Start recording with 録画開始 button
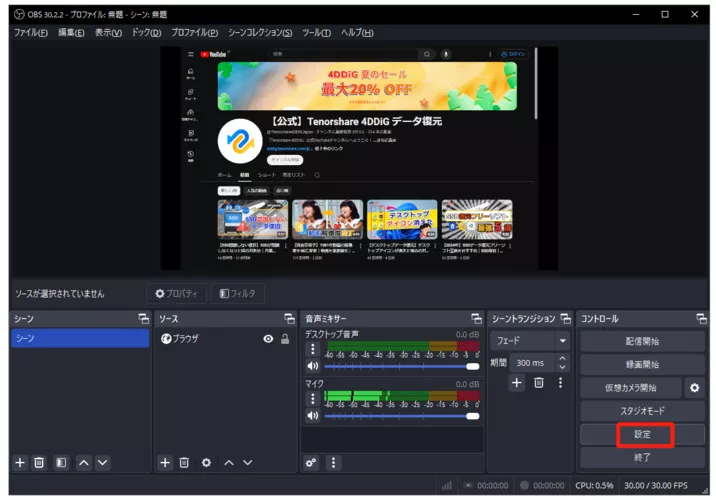This screenshot has width=716, height=500. click(x=643, y=364)
